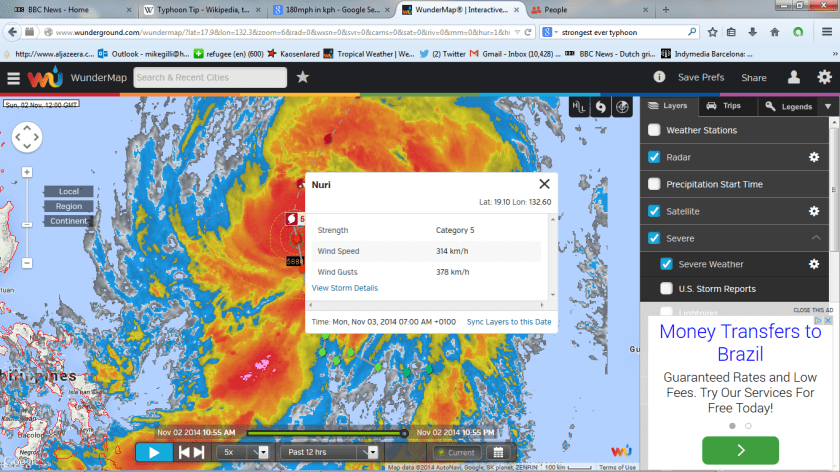Screen dimensions: 840x472
Task: Enable the Weather Stations layer checkbox
Action: click(654, 130)
